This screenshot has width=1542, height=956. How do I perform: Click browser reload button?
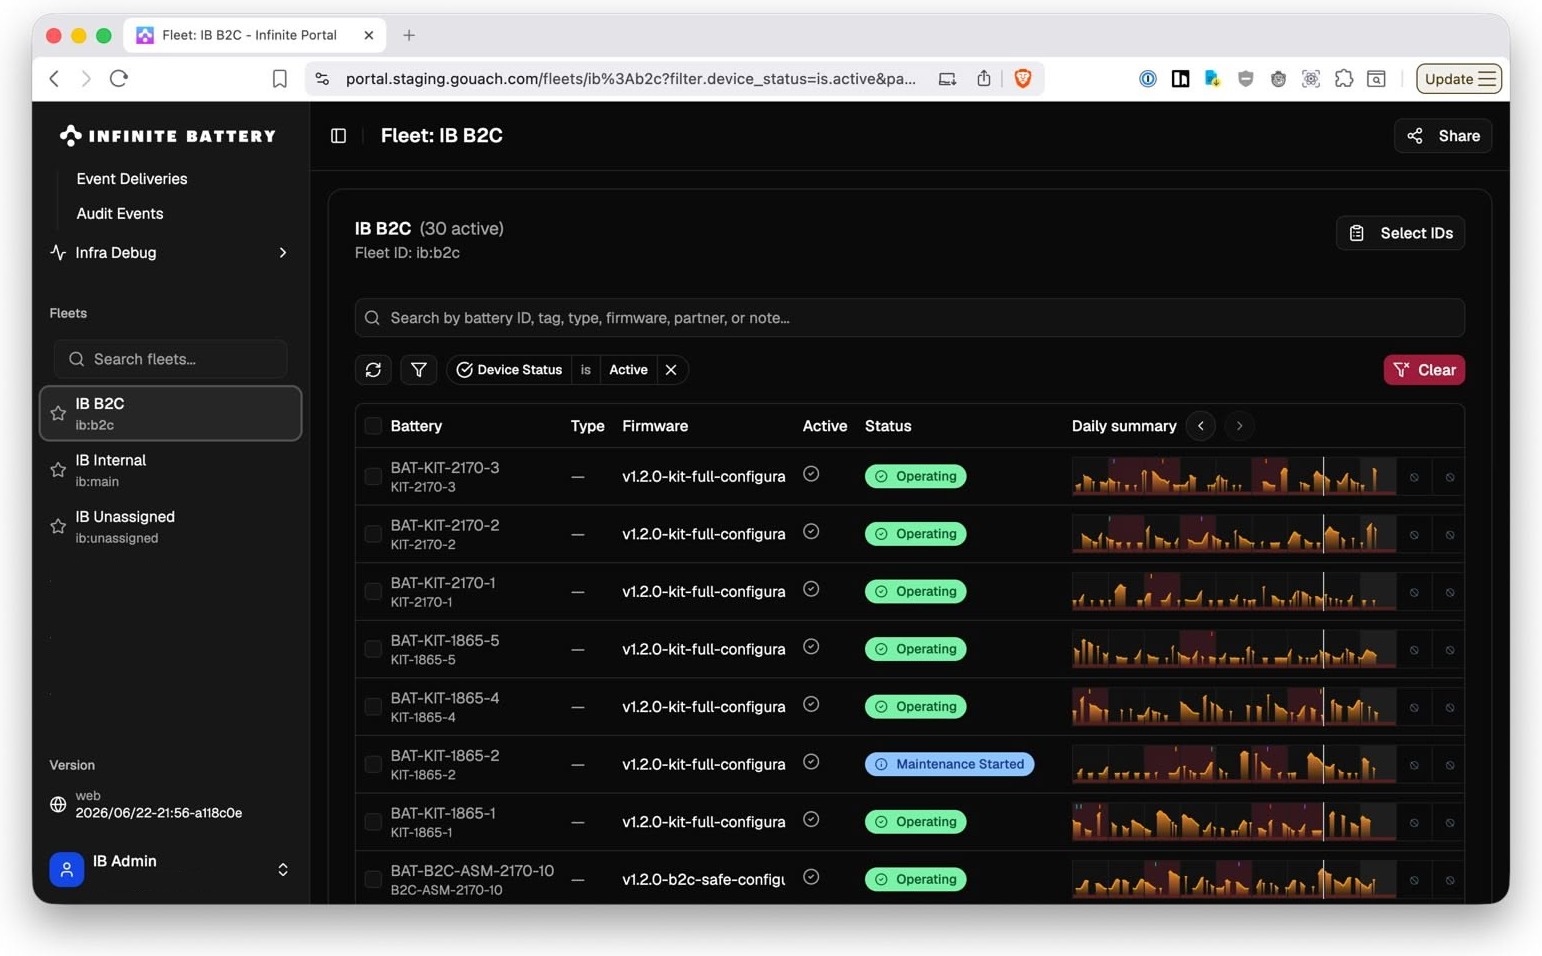[x=119, y=78]
